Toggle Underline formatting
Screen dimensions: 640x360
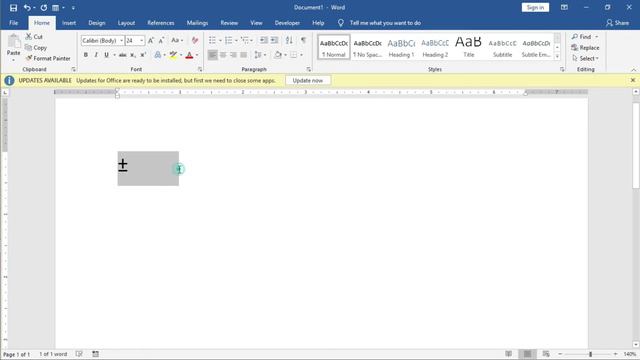(106, 55)
